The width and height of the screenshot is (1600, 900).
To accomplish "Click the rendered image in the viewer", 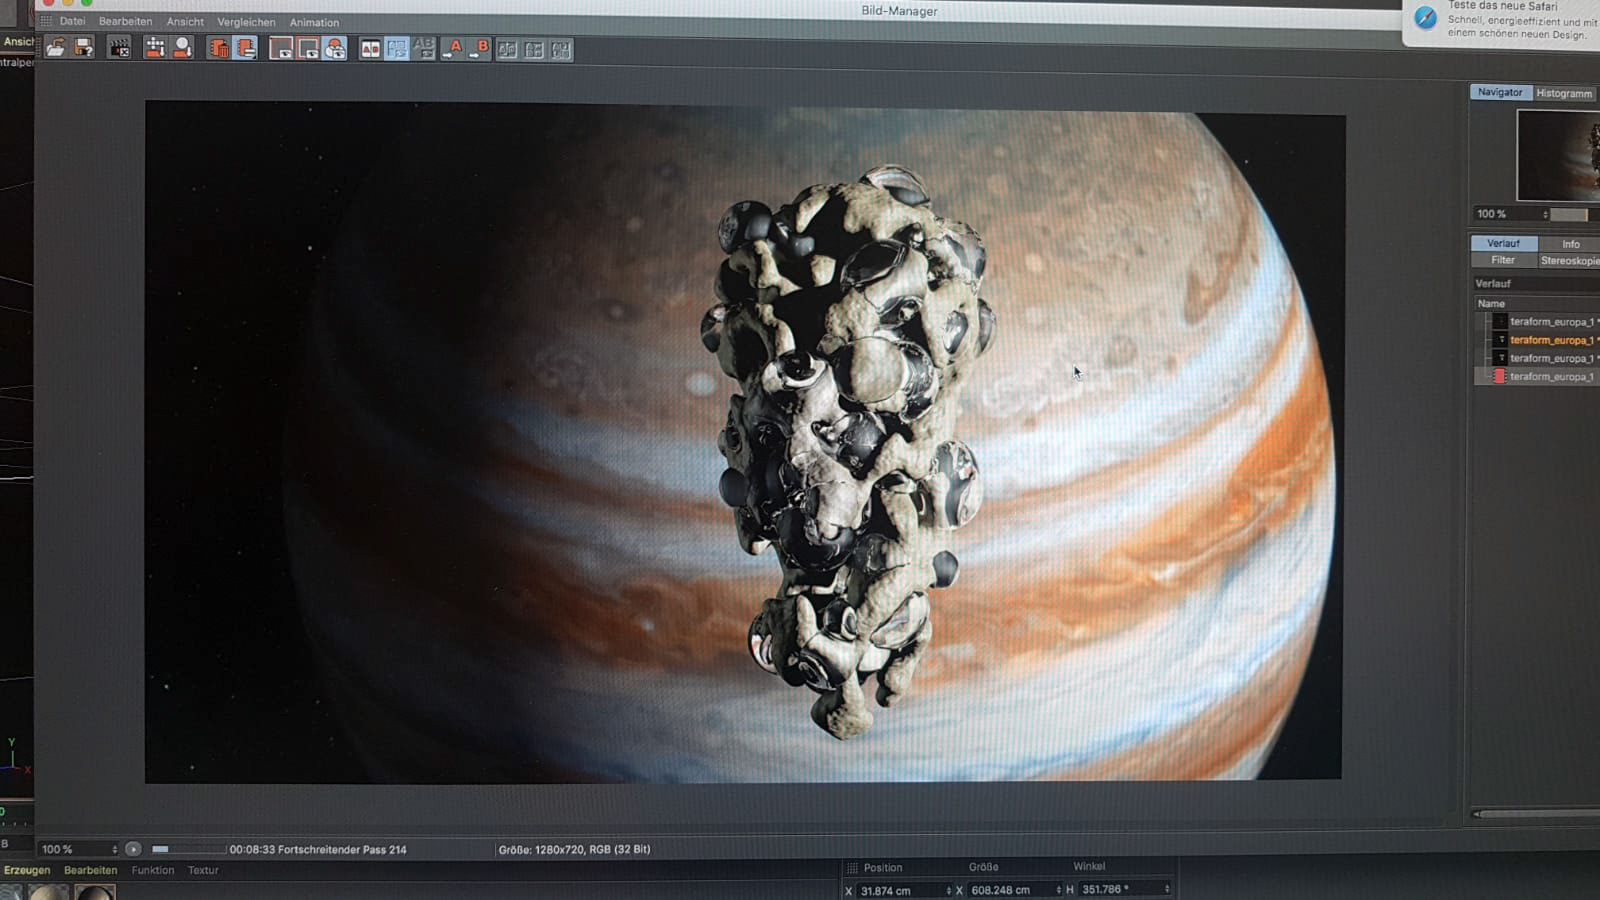I will (744, 441).
